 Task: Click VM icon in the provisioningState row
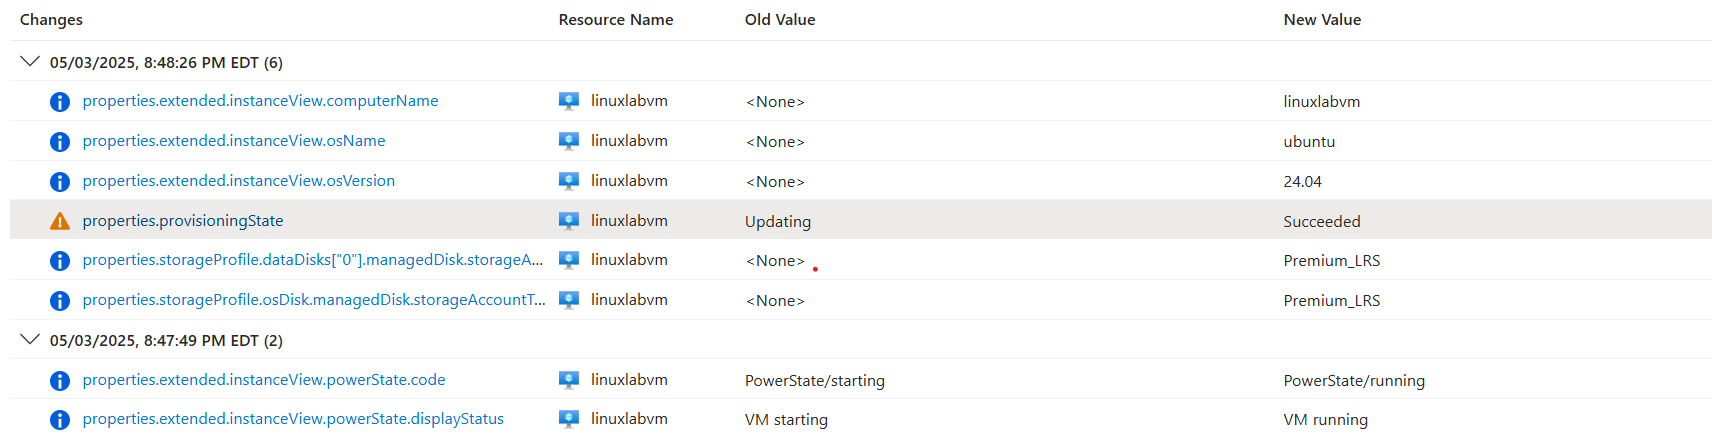(x=569, y=221)
